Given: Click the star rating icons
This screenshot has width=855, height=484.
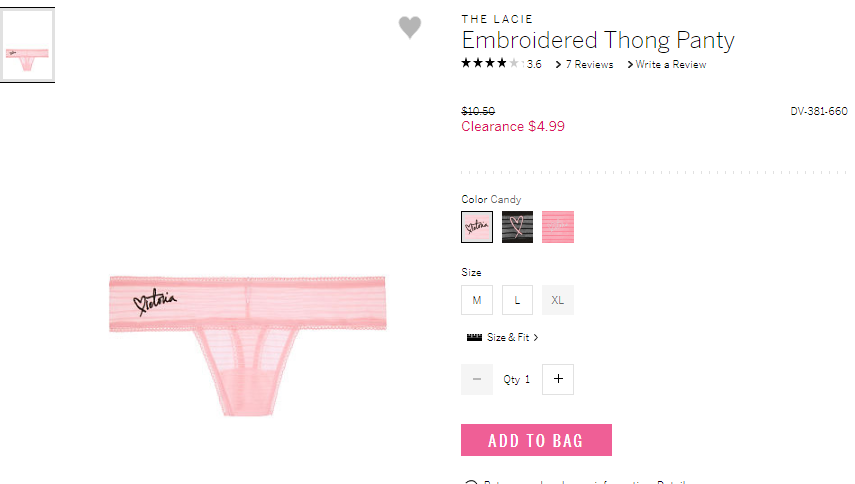Looking at the screenshot, I should click(x=490, y=63).
